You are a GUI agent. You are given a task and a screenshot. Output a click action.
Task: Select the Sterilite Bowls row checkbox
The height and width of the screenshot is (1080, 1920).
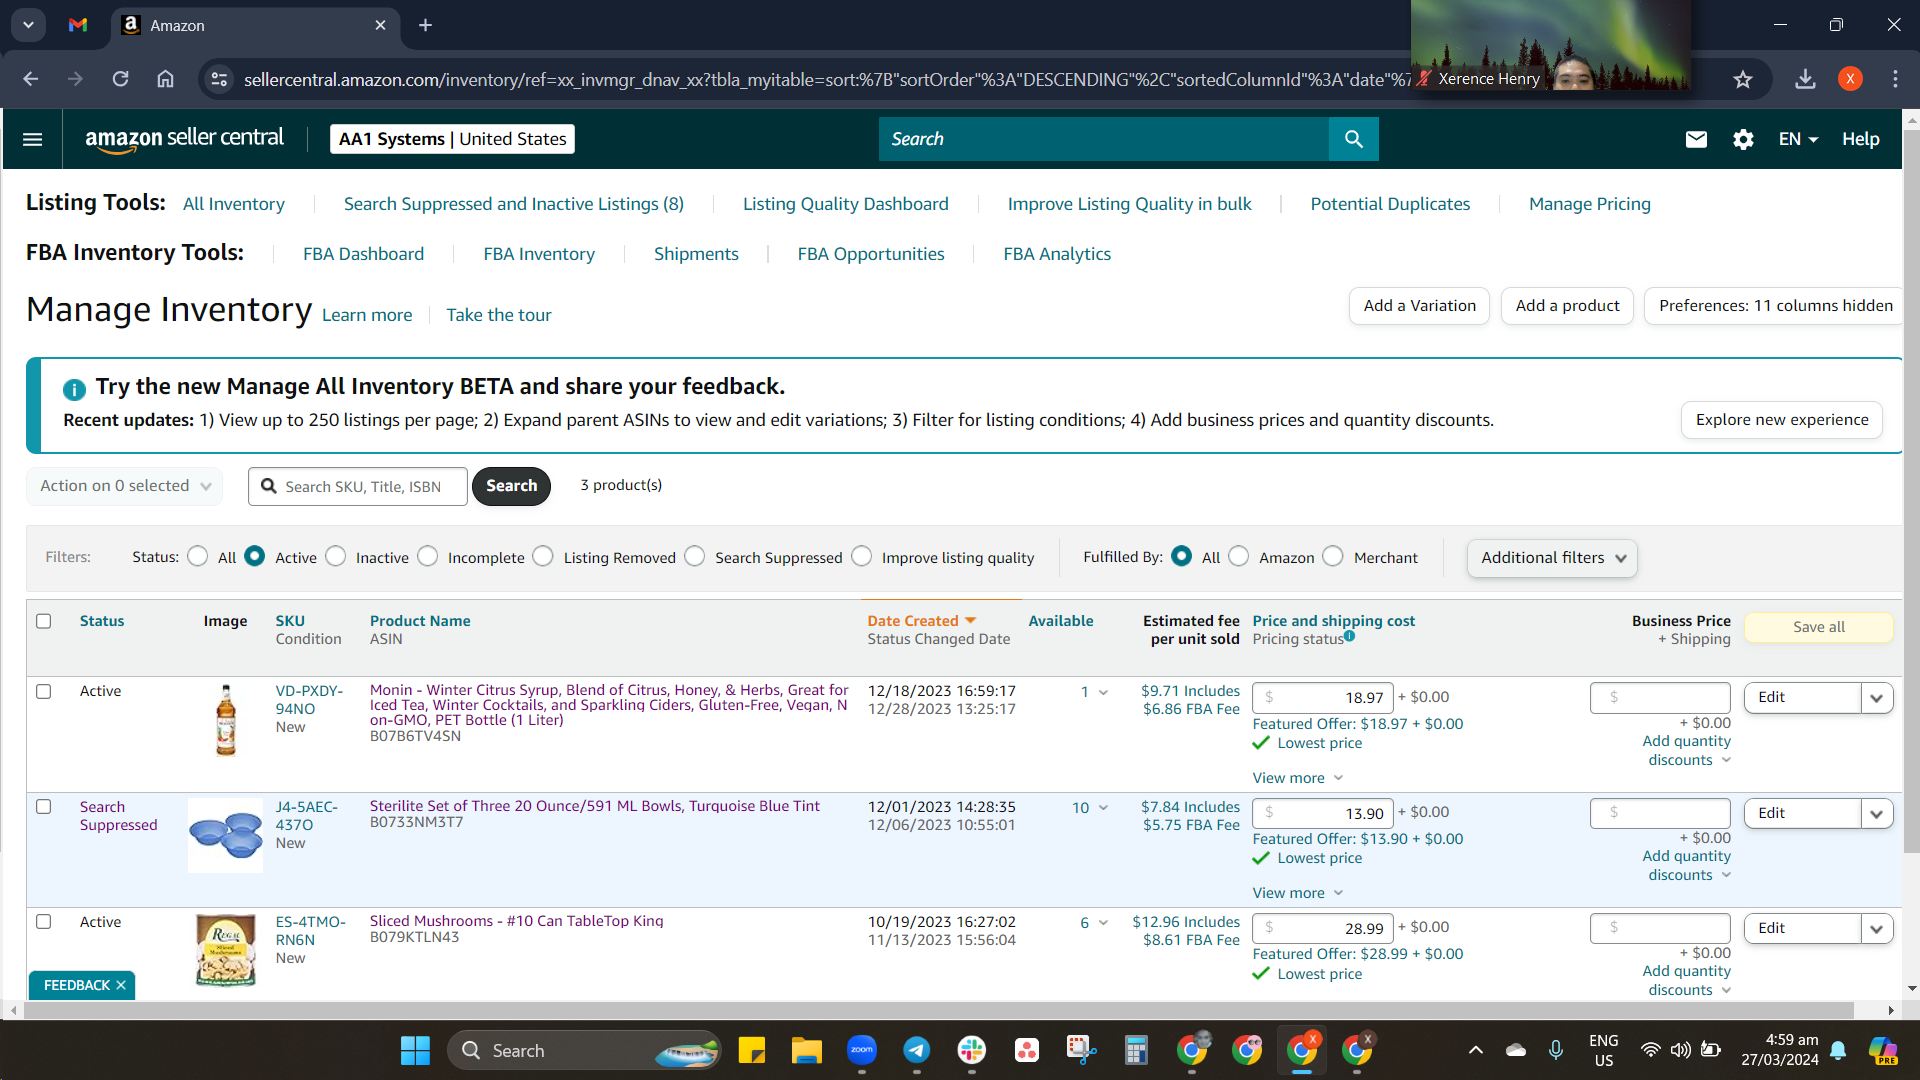(x=44, y=806)
